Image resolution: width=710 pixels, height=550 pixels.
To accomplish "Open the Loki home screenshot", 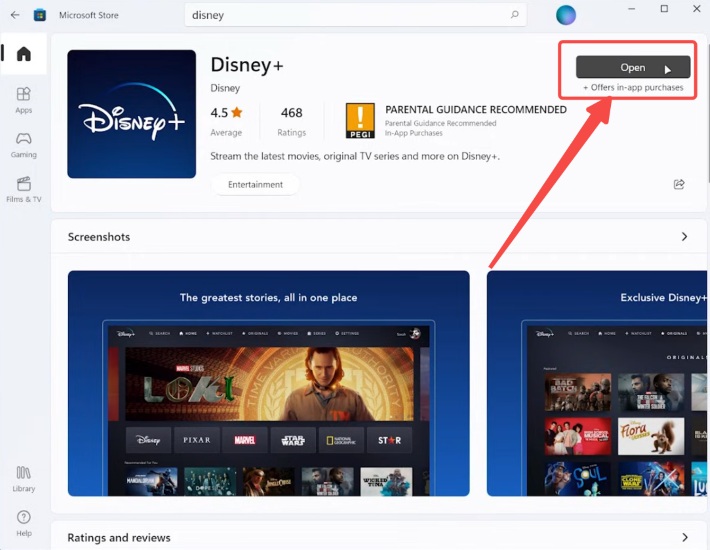I will pos(269,383).
